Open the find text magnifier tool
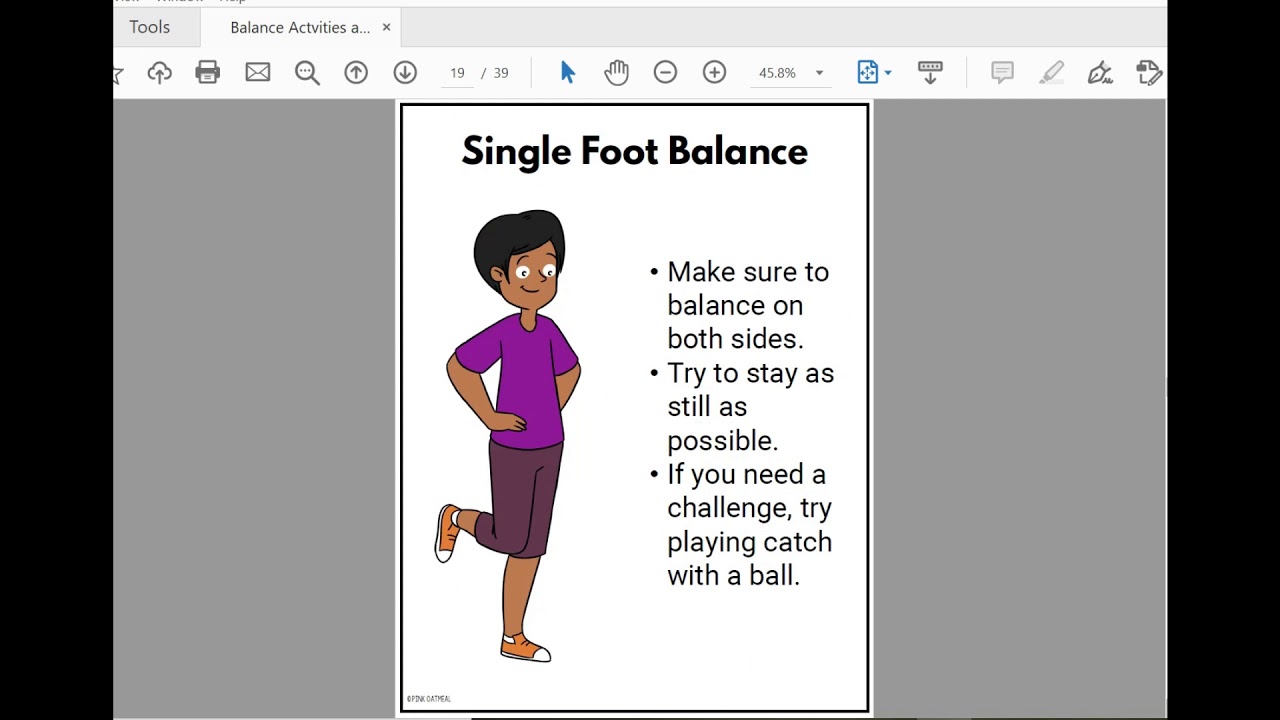 coord(307,73)
